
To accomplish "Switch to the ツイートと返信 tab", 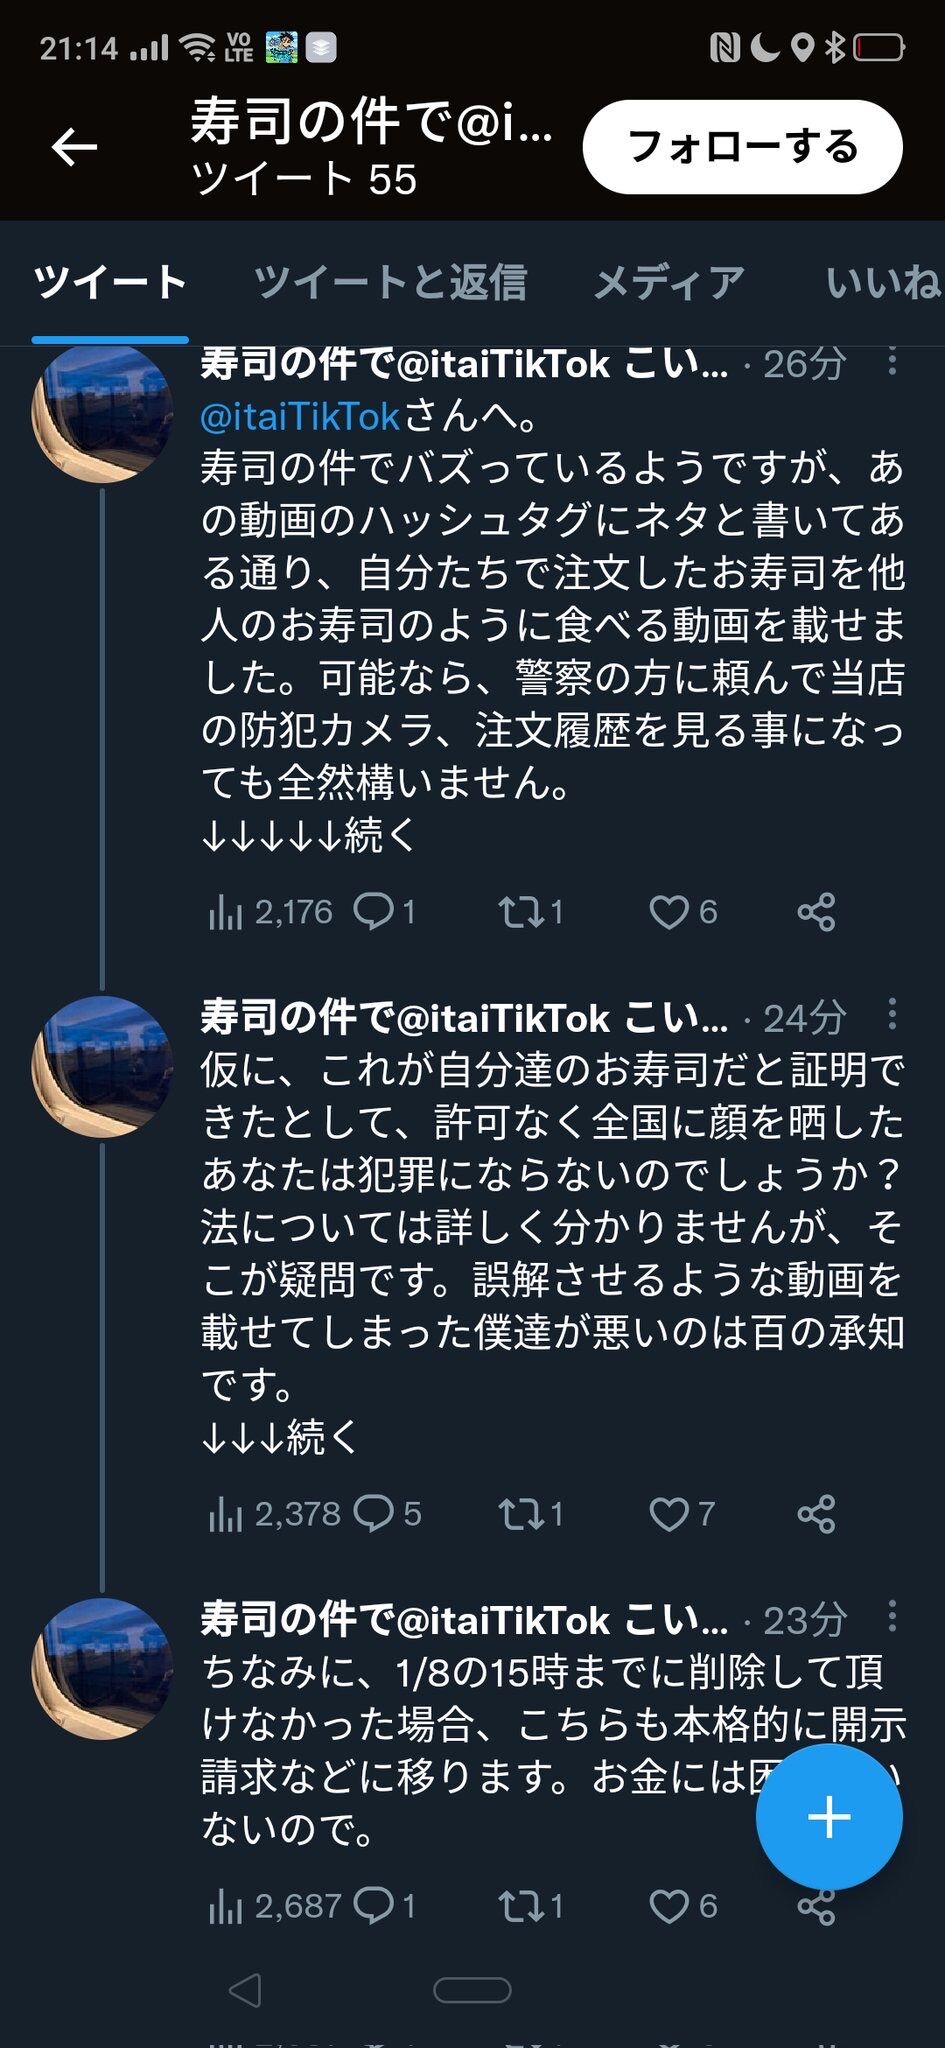I will click(390, 283).
